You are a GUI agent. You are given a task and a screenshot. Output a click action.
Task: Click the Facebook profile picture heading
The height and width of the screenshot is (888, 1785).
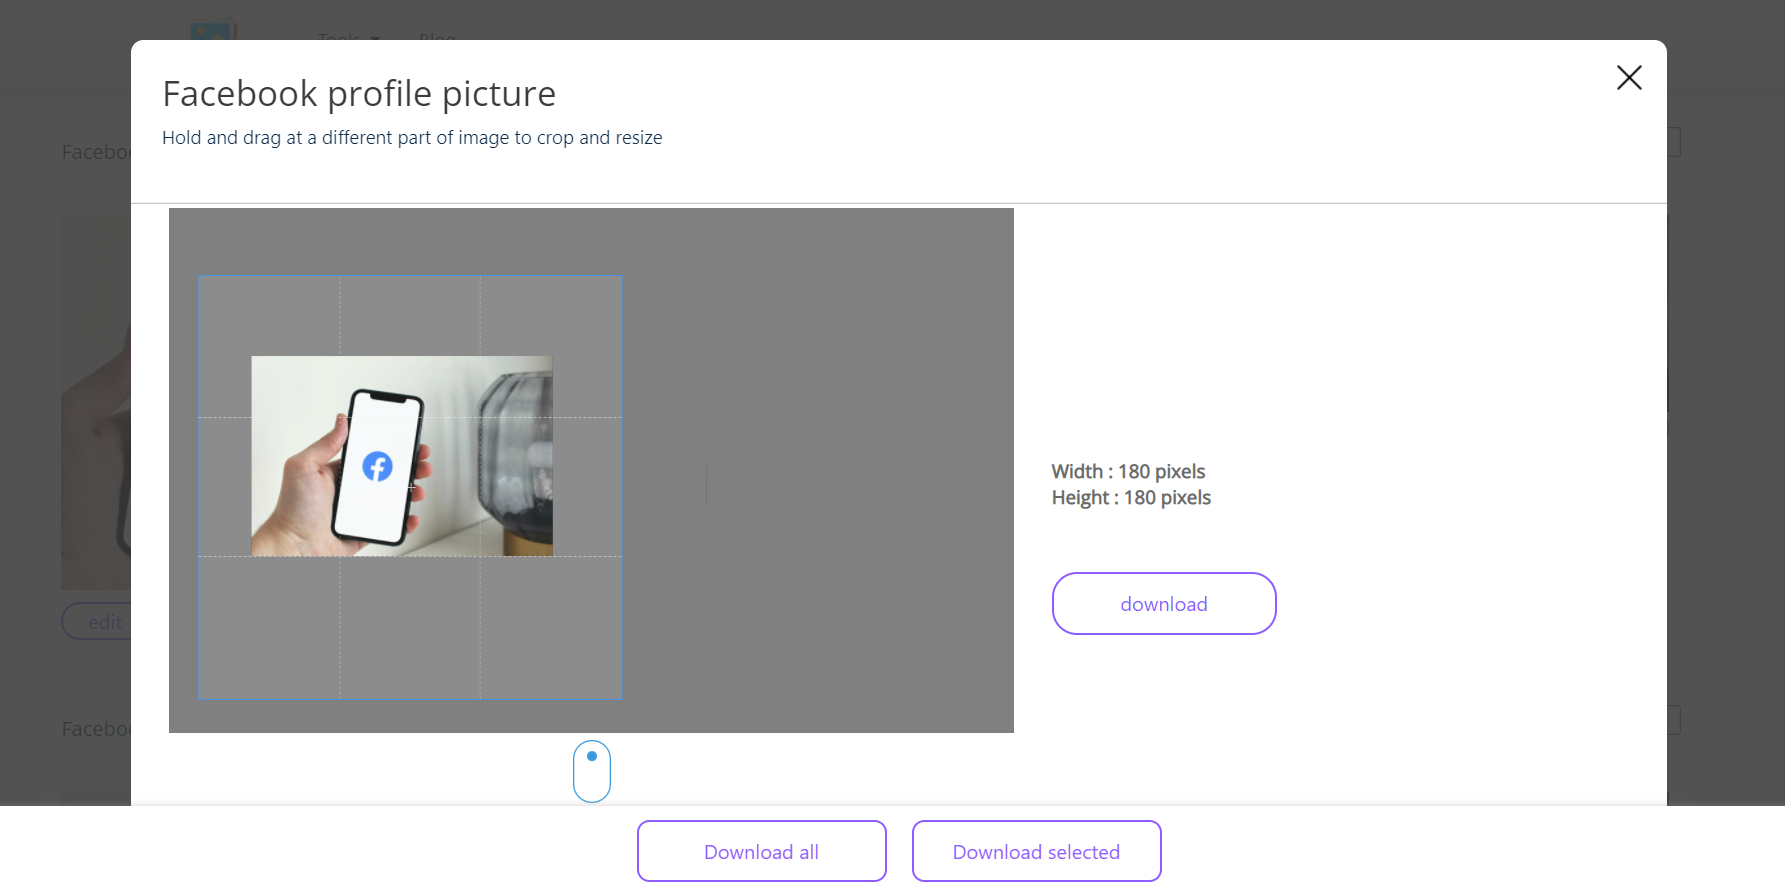(359, 94)
